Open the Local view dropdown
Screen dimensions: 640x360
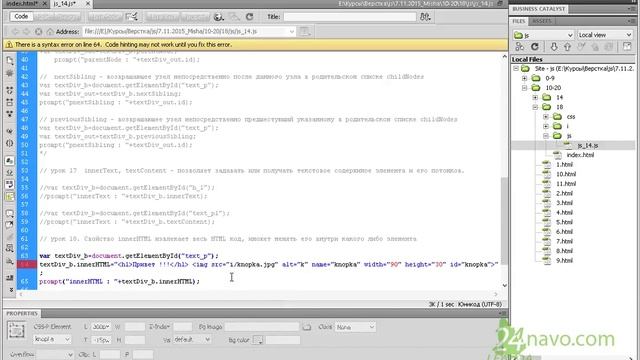(x=604, y=35)
